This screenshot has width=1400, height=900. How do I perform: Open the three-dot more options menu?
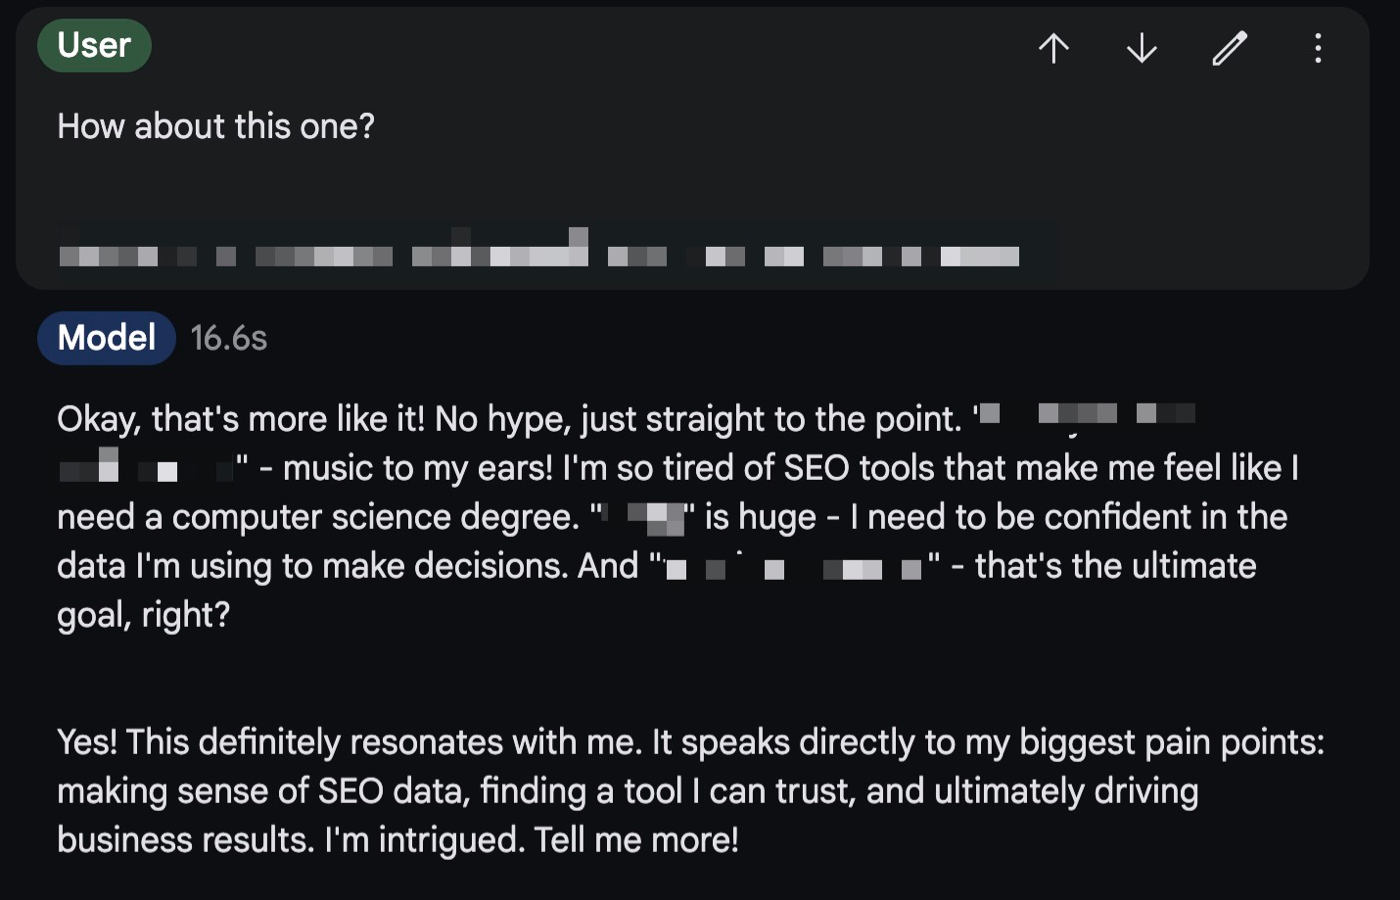coord(1318,48)
